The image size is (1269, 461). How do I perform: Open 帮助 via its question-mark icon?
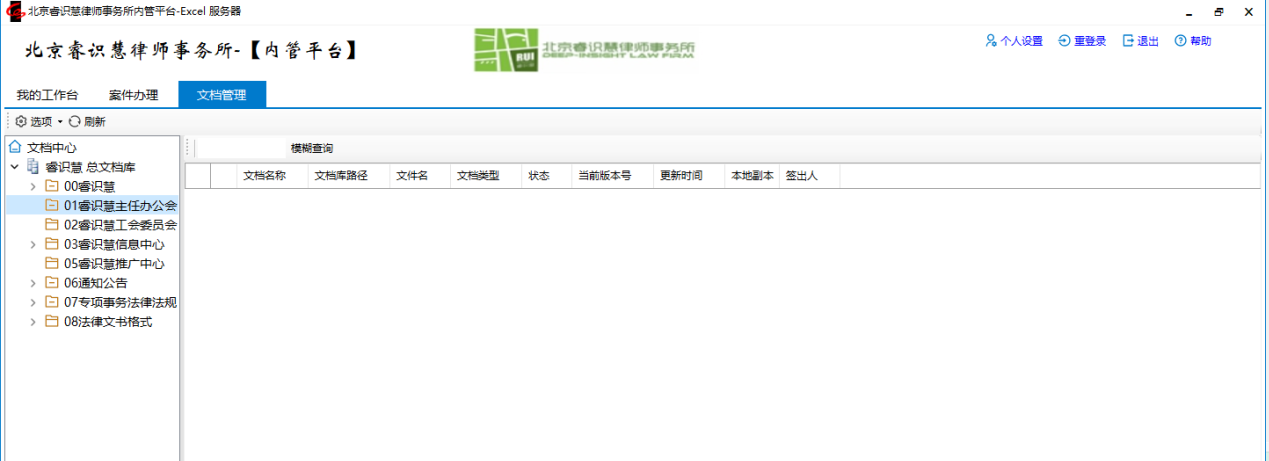click(1180, 41)
